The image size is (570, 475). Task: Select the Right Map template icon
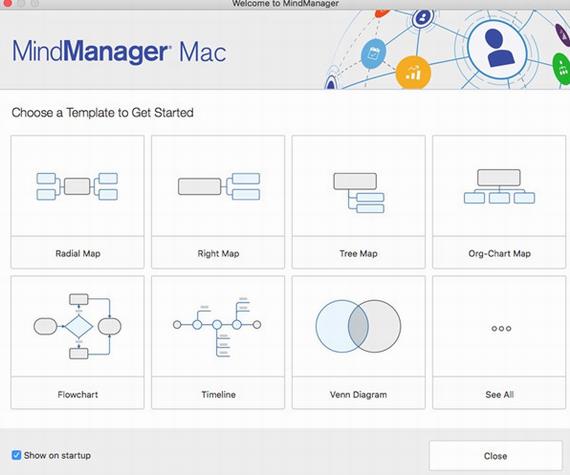(219, 186)
